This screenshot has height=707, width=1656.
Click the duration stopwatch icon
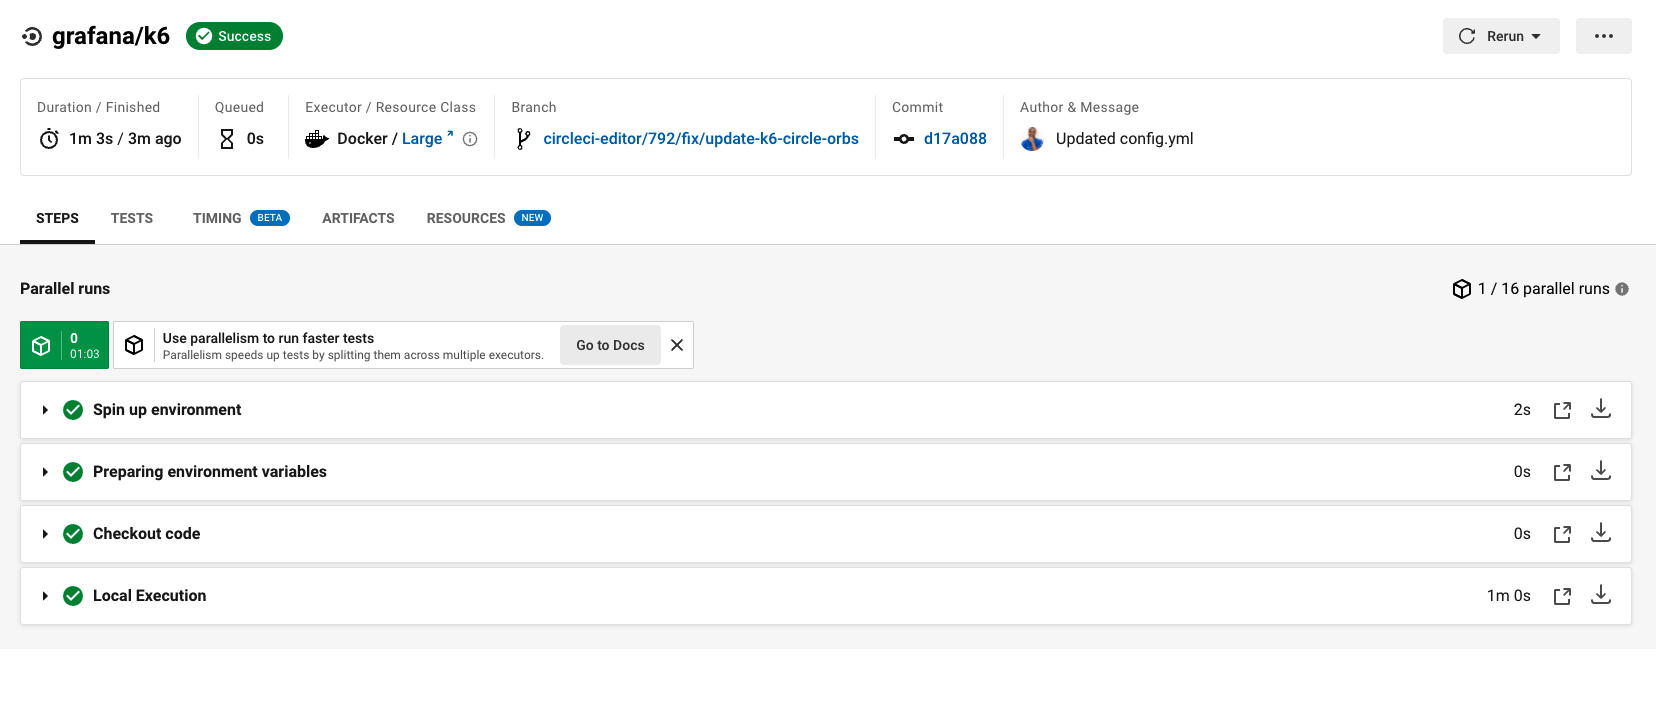point(49,139)
